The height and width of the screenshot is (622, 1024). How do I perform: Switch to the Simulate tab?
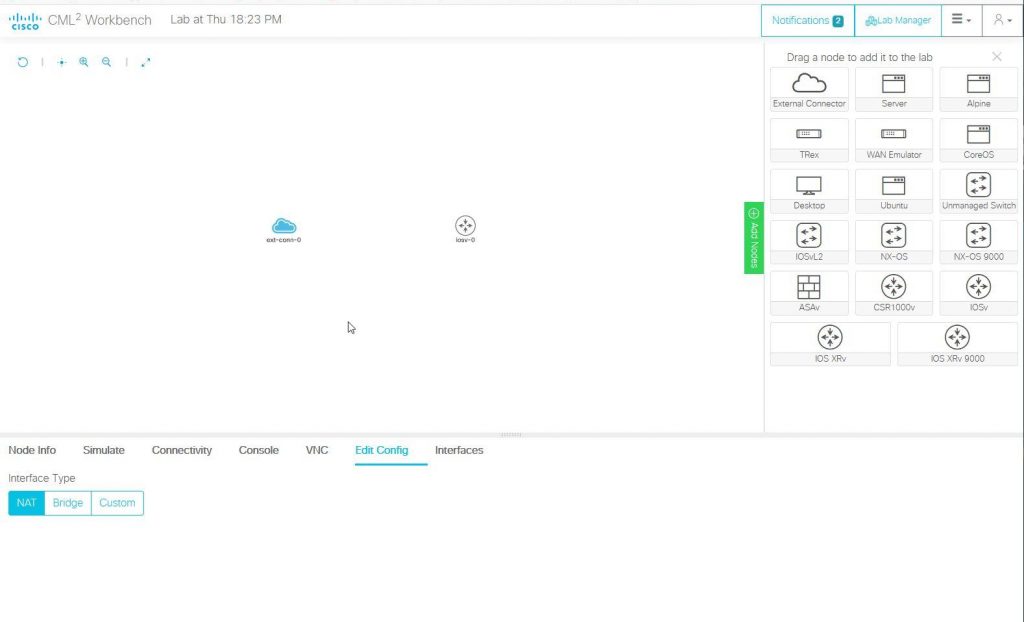click(104, 450)
